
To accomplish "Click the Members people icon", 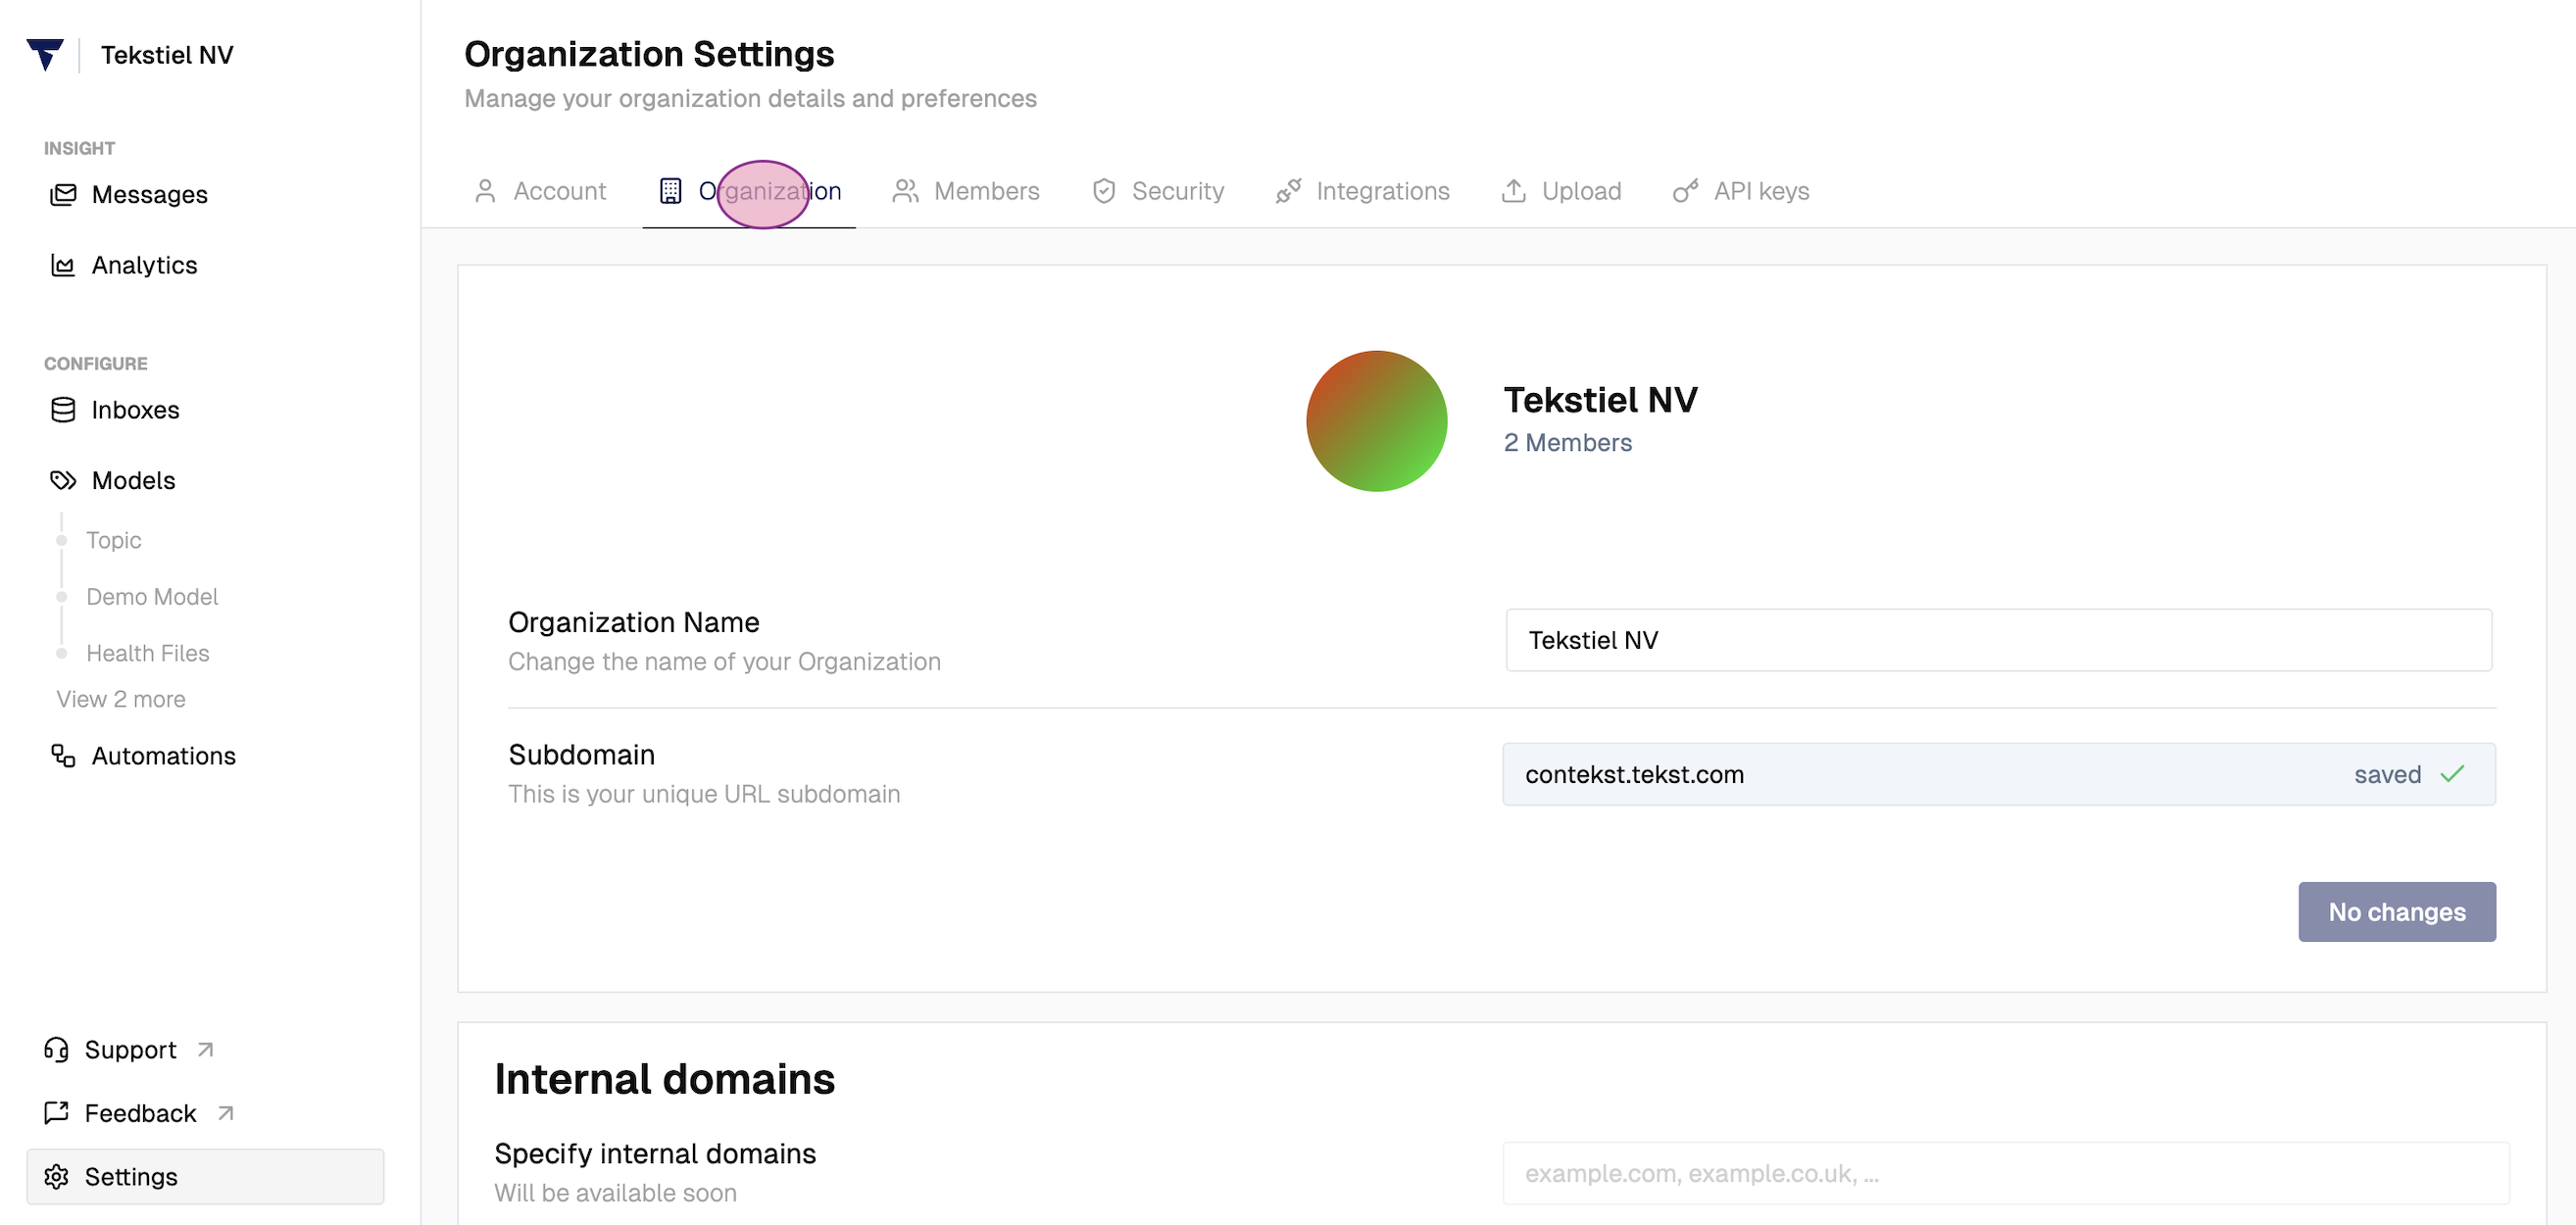I will click(x=905, y=191).
